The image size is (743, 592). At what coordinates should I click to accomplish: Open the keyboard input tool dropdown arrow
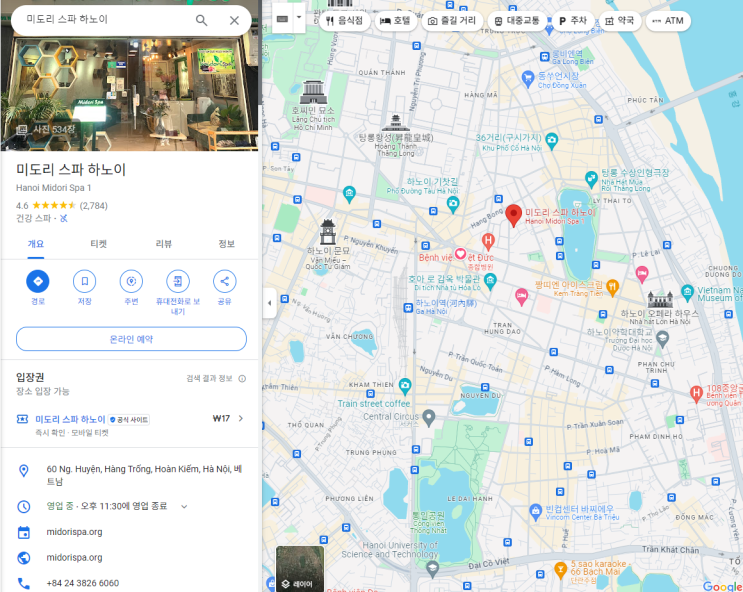(x=299, y=17)
